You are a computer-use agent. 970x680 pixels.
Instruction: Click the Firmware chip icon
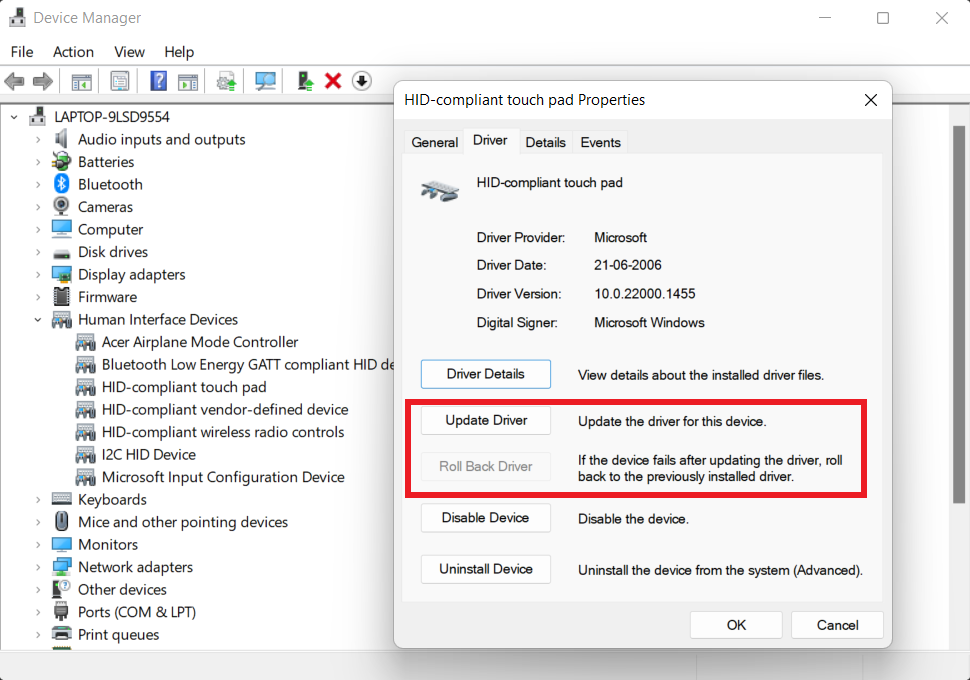pyautogui.click(x=61, y=296)
